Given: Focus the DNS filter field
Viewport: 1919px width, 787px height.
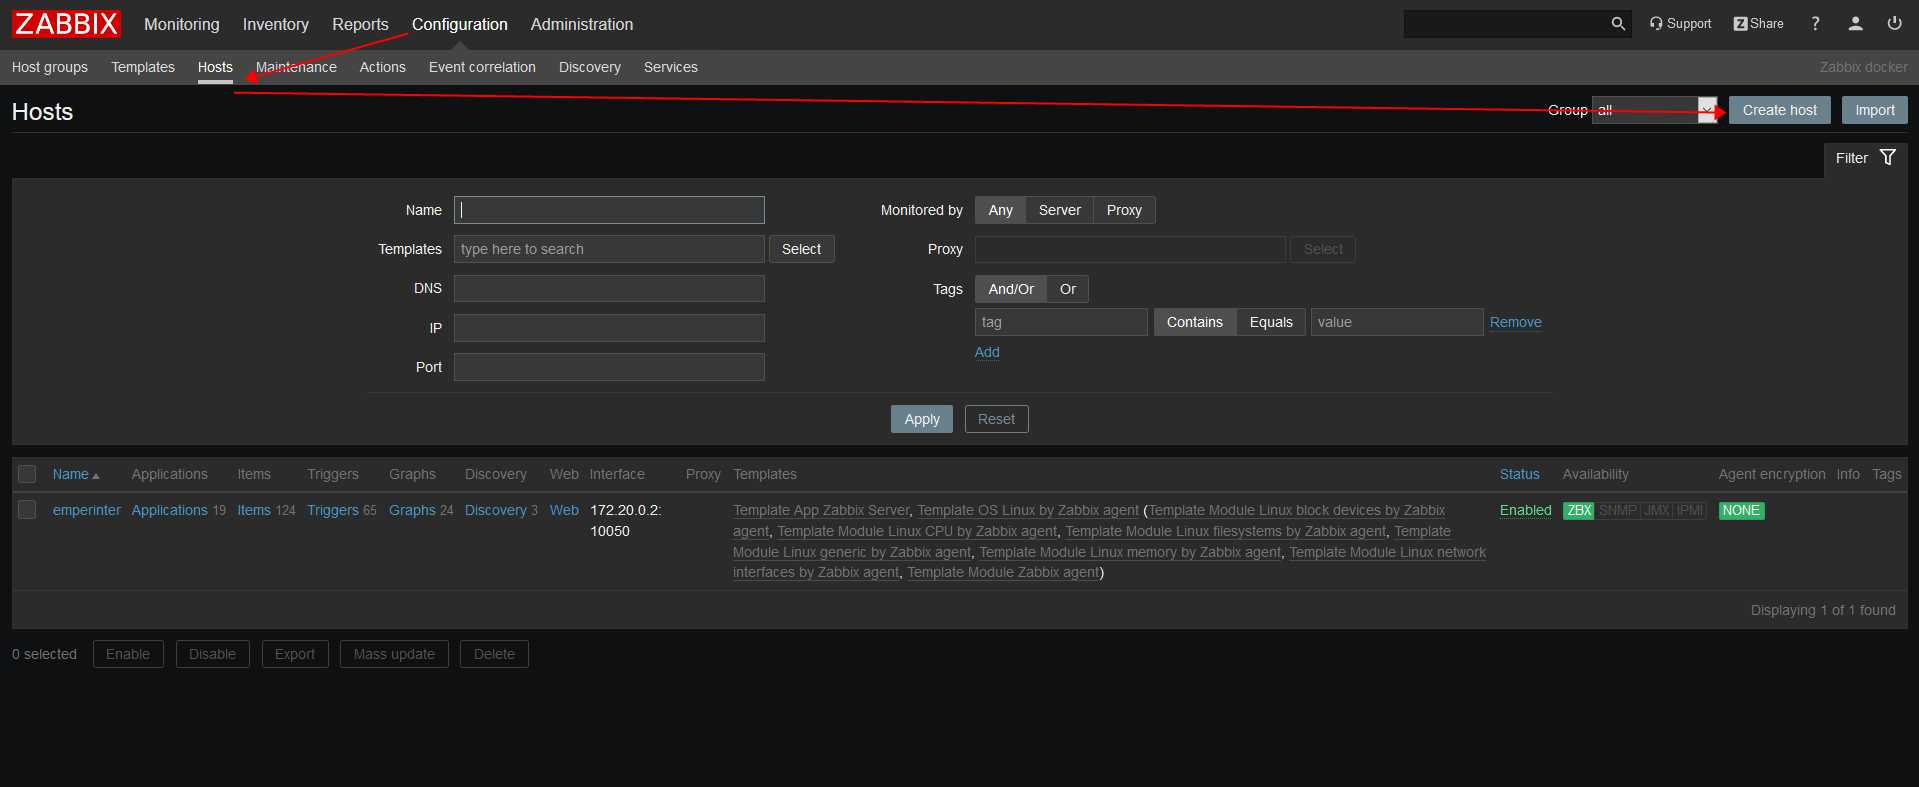Looking at the screenshot, I should point(609,289).
